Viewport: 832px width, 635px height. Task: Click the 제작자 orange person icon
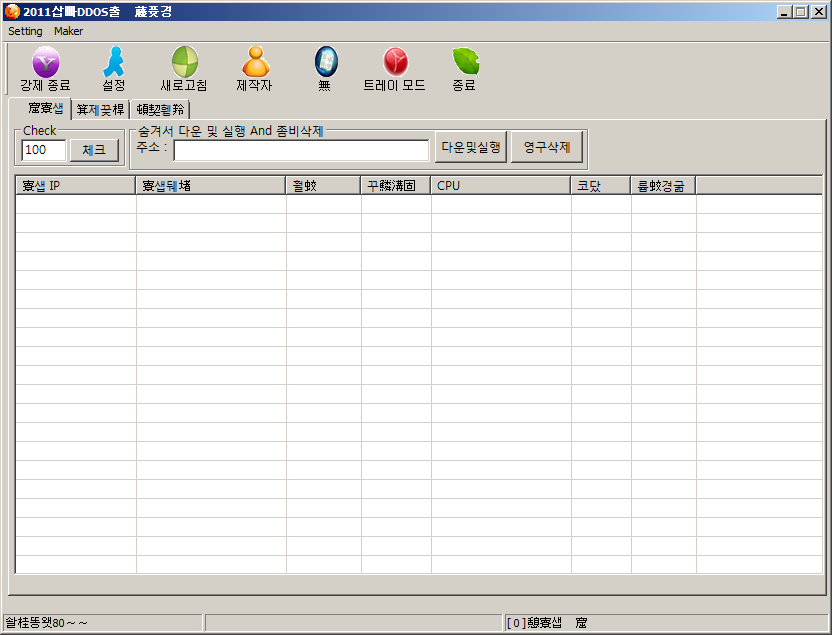(x=255, y=63)
